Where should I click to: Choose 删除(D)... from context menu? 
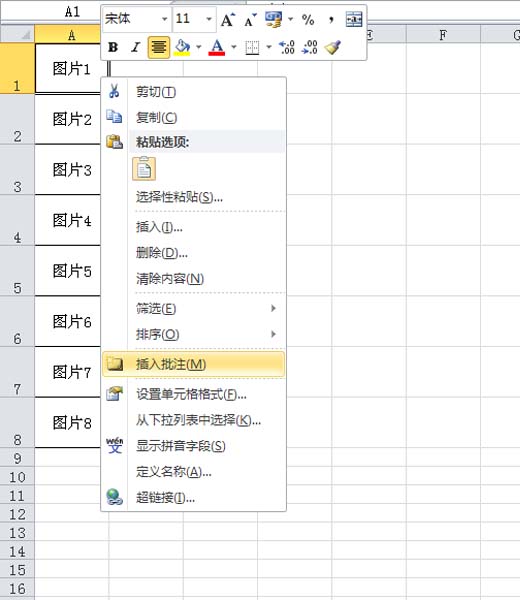(194, 253)
